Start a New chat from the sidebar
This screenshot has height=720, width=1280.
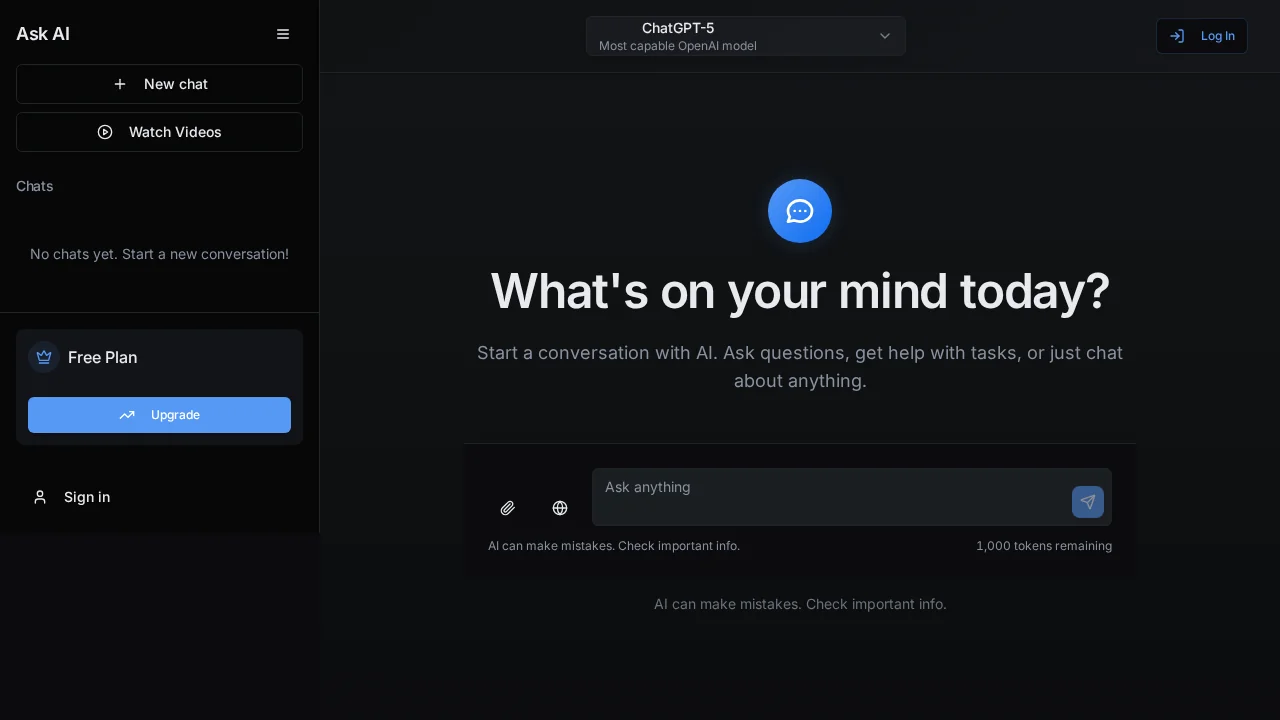point(159,84)
